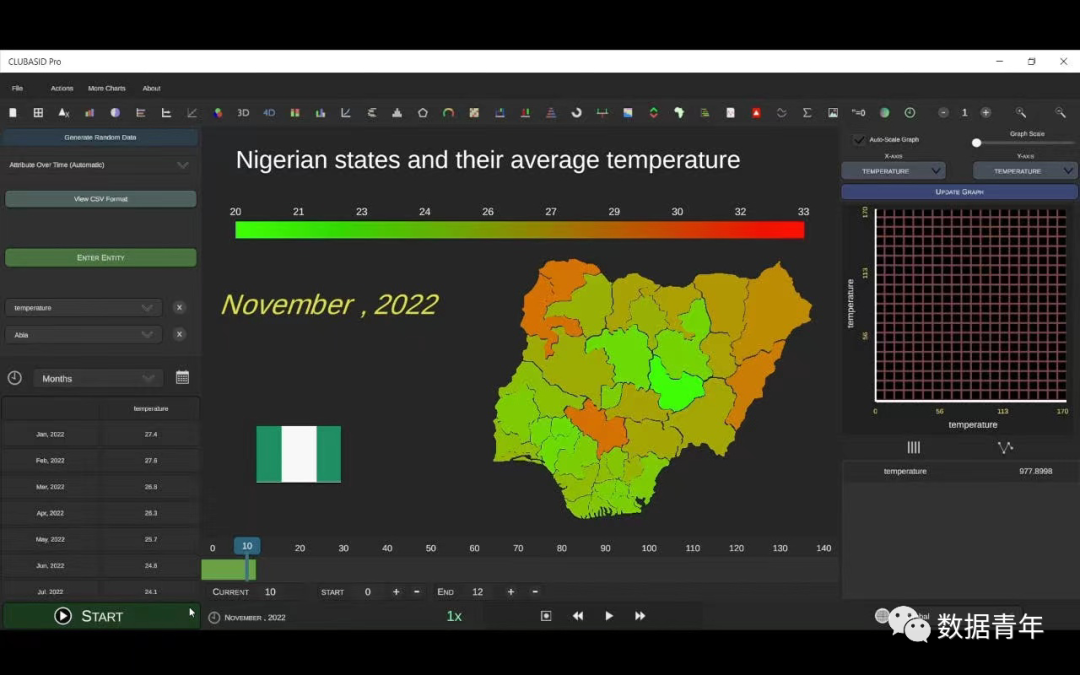Open the More Charts menu
This screenshot has width=1080, height=675.
(x=107, y=88)
